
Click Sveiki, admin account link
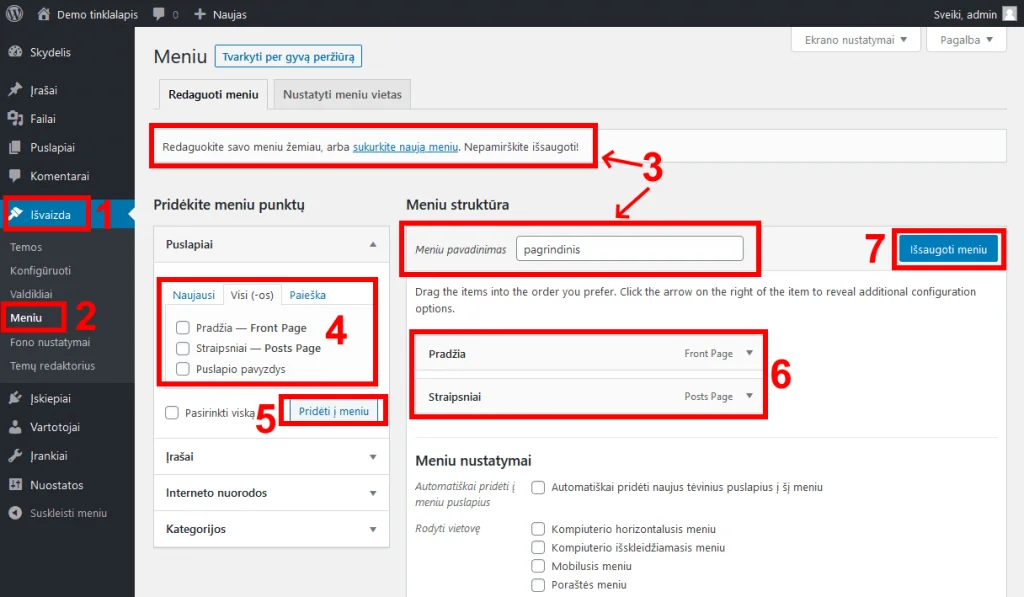tap(965, 14)
